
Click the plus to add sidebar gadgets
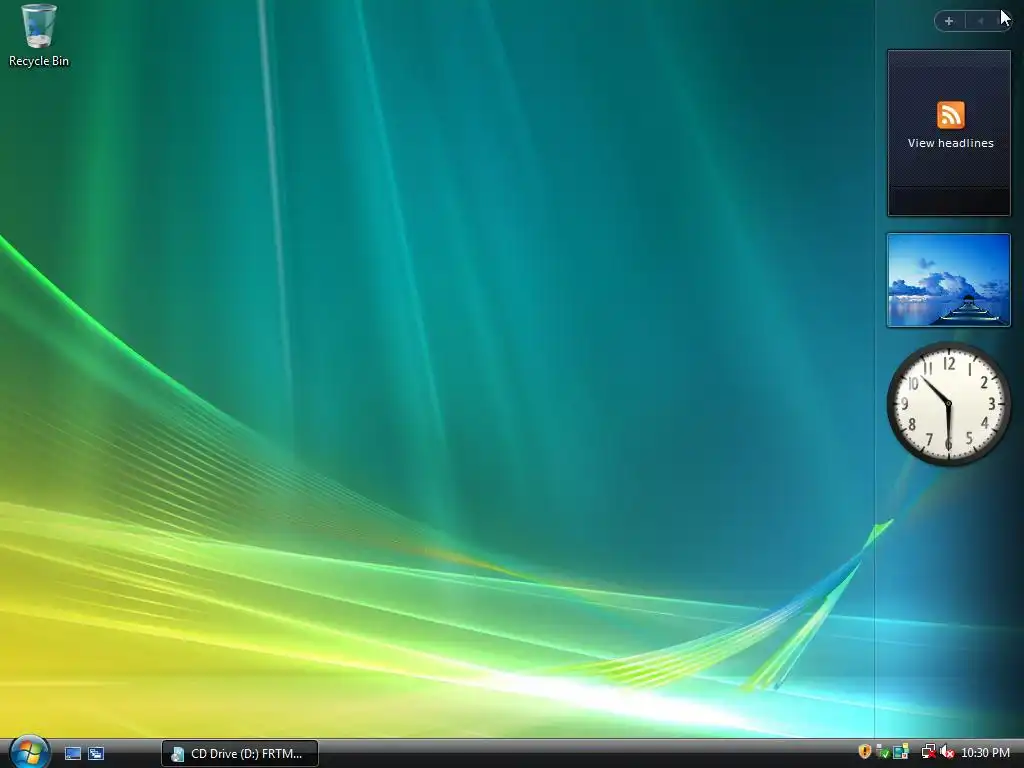[949, 21]
